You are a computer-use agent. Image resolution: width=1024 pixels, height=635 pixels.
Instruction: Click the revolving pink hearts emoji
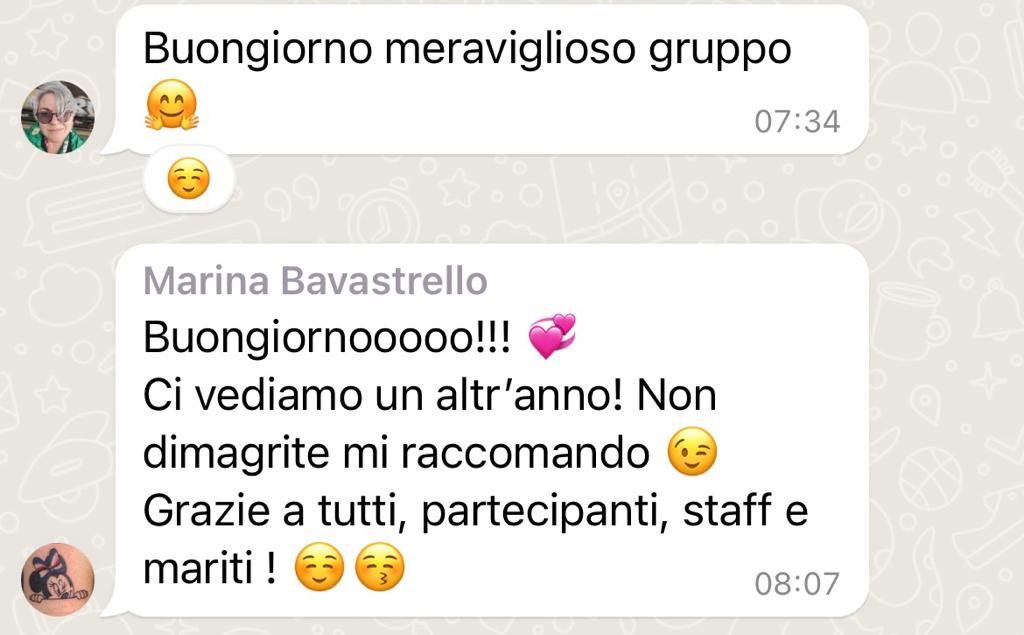(x=552, y=336)
